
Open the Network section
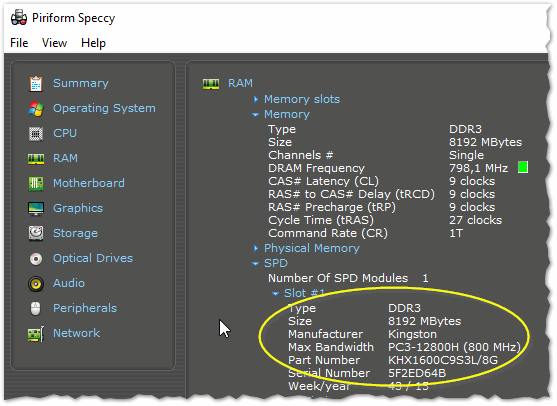(x=76, y=333)
